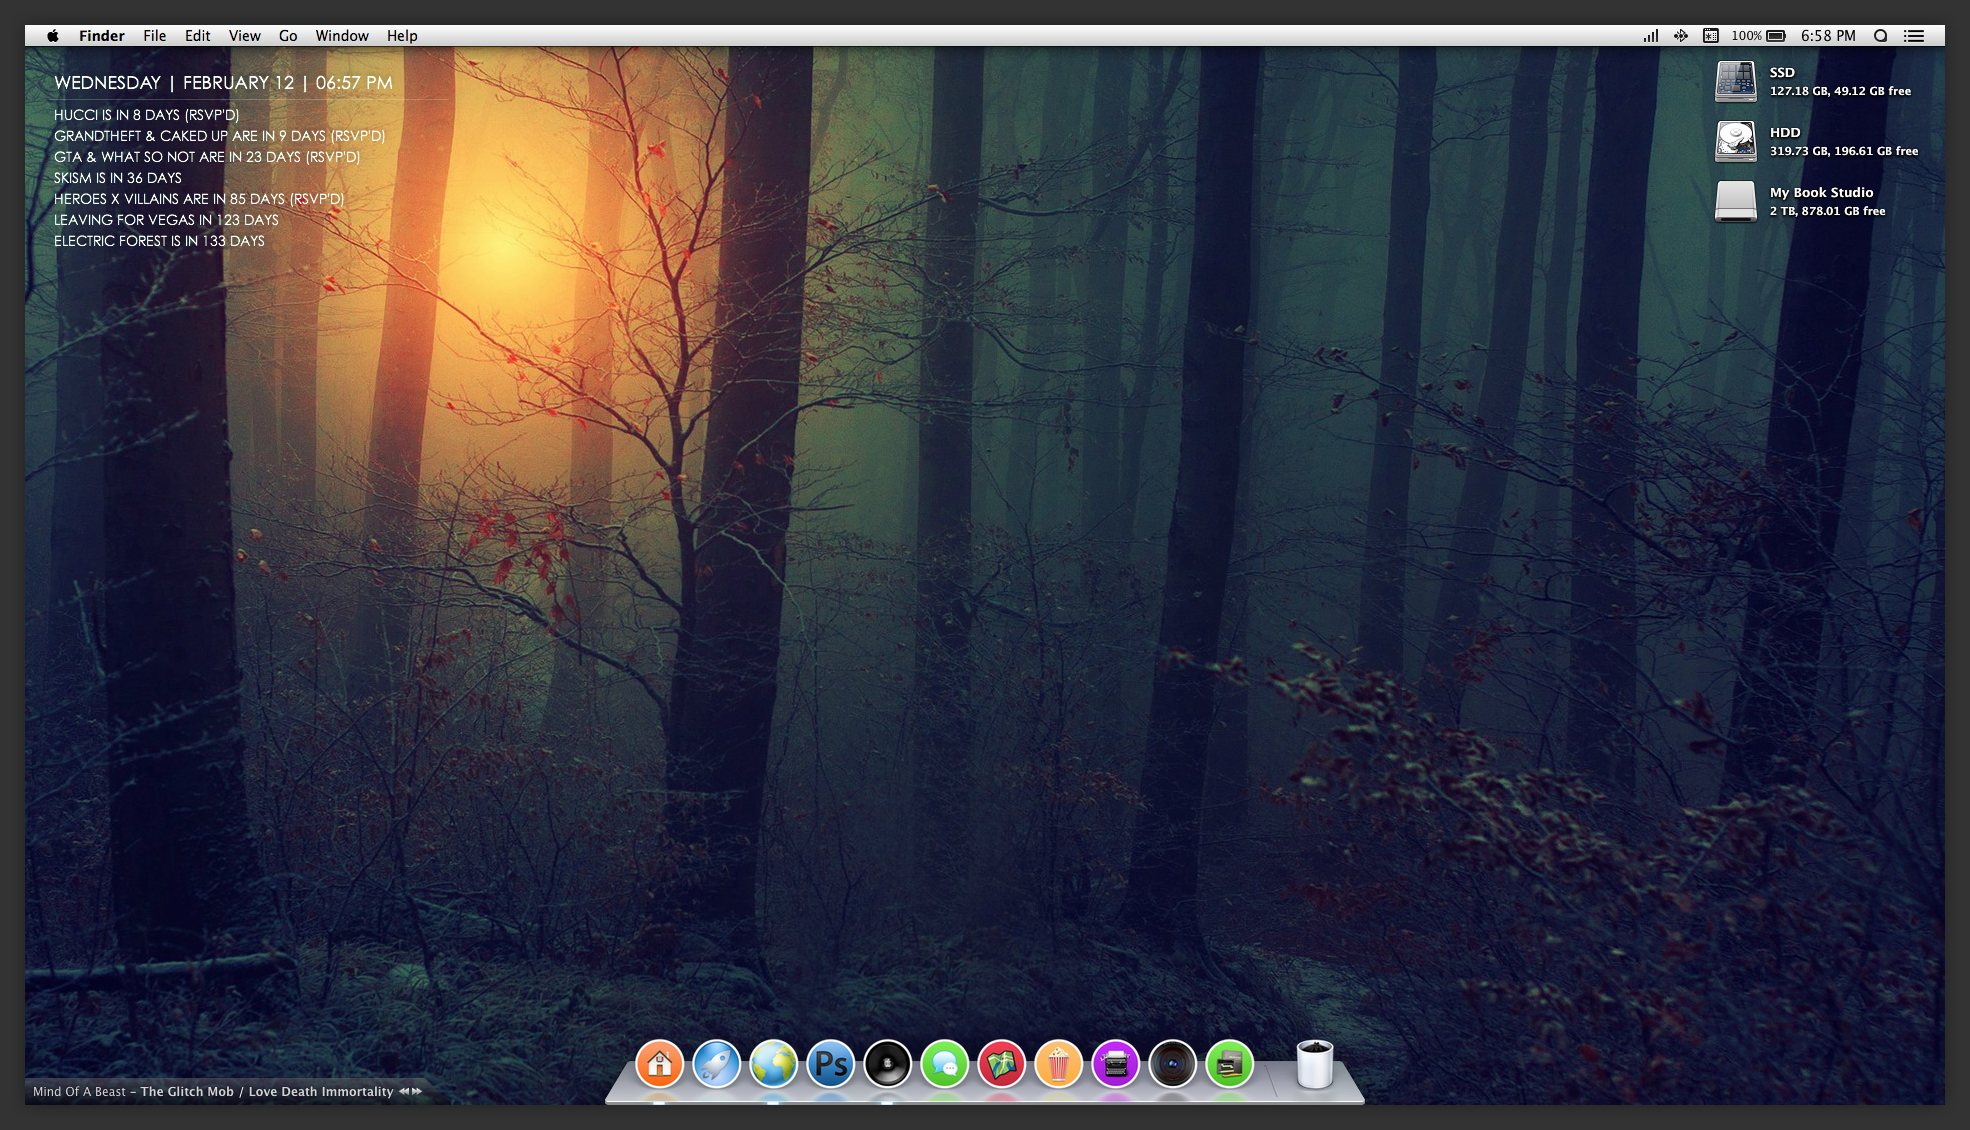Open the camera lens app in dock
1970x1130 pixels.
[x=1172, y=1064]
